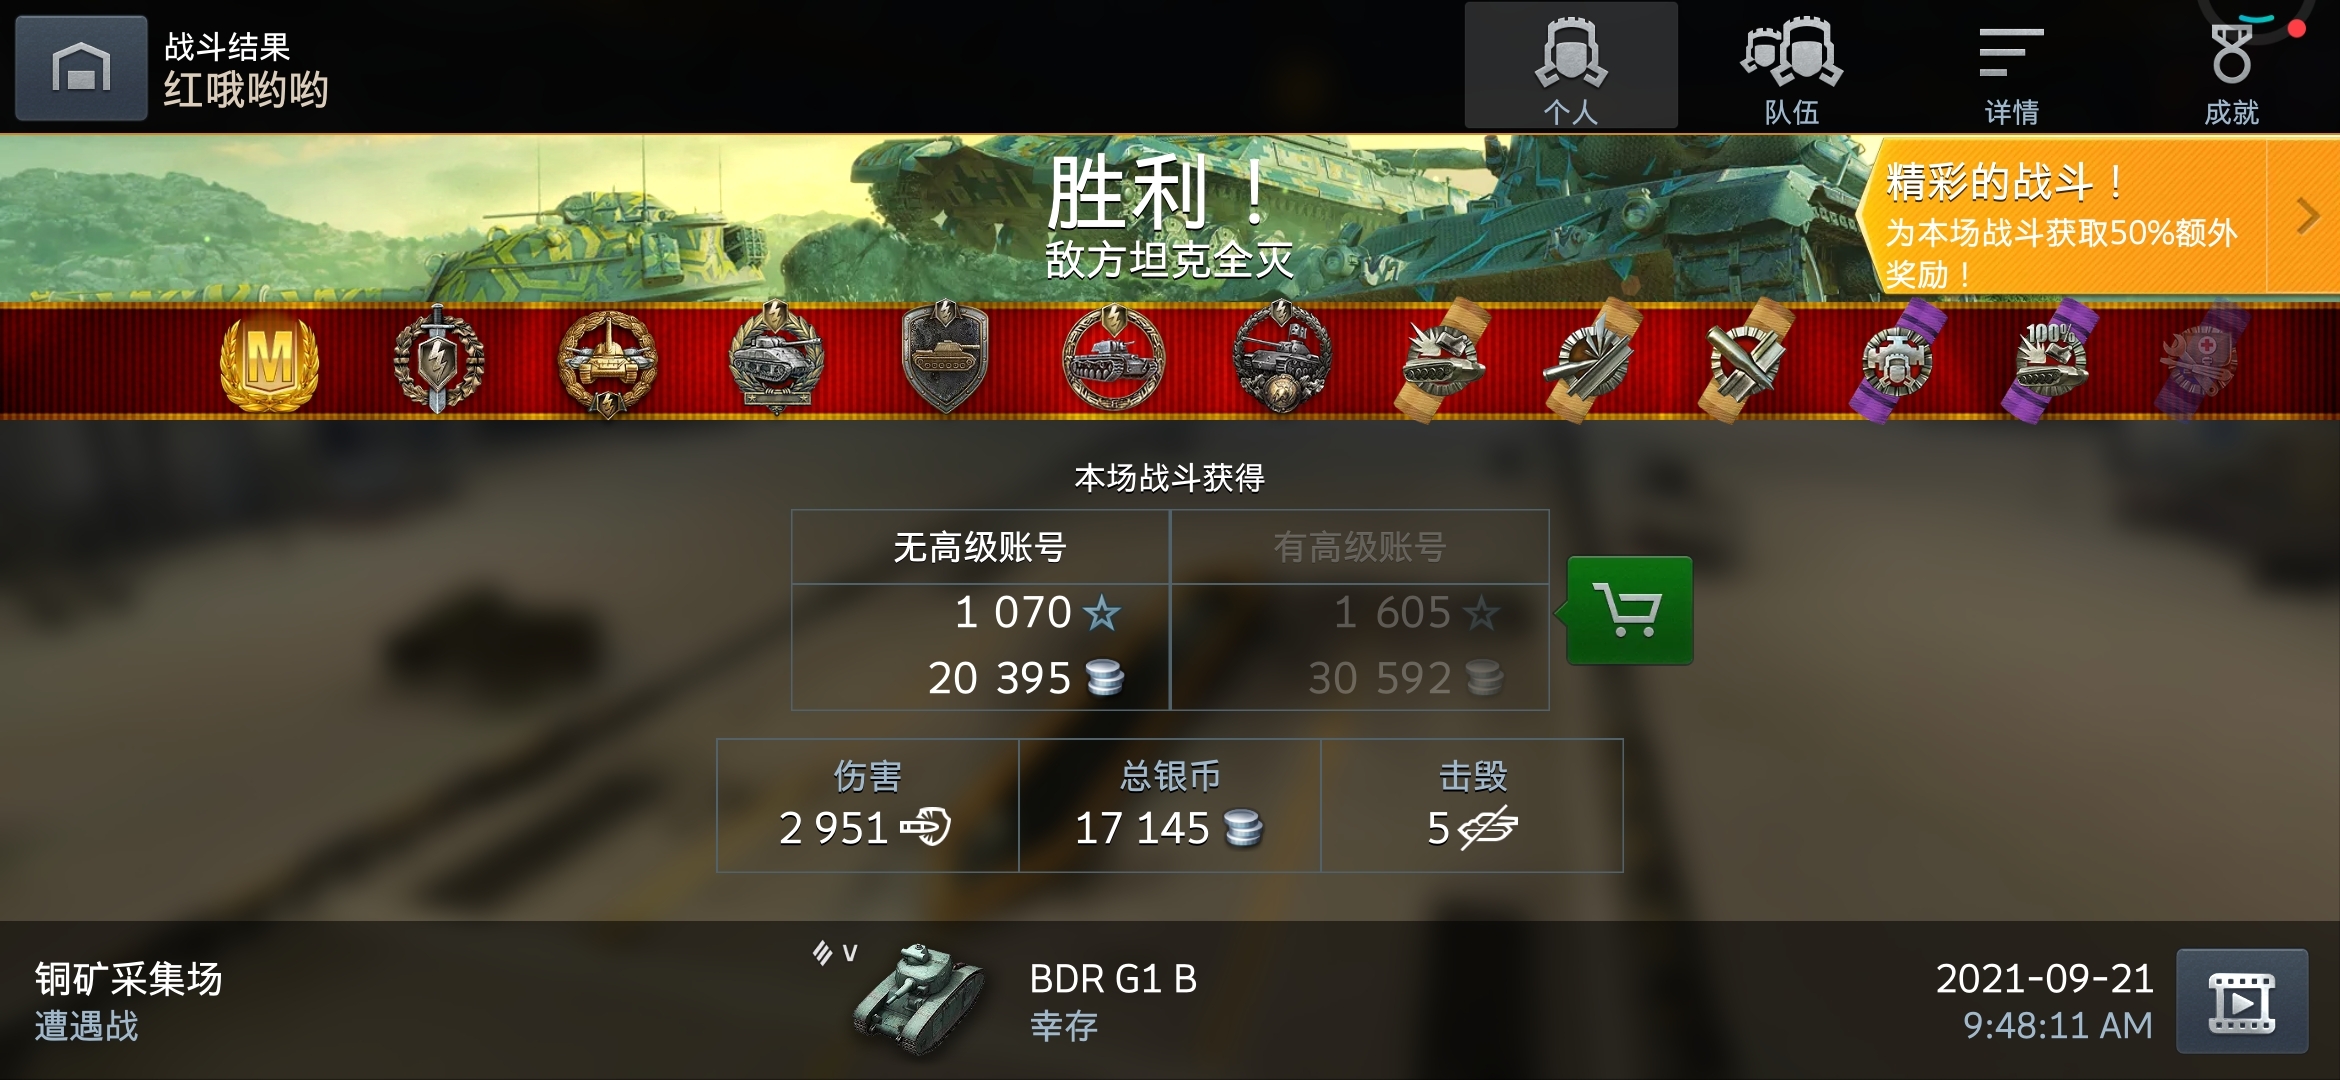2340x1080 pixels.
Task: Click the gold M mastery badge
Action: tap(269, 362)
